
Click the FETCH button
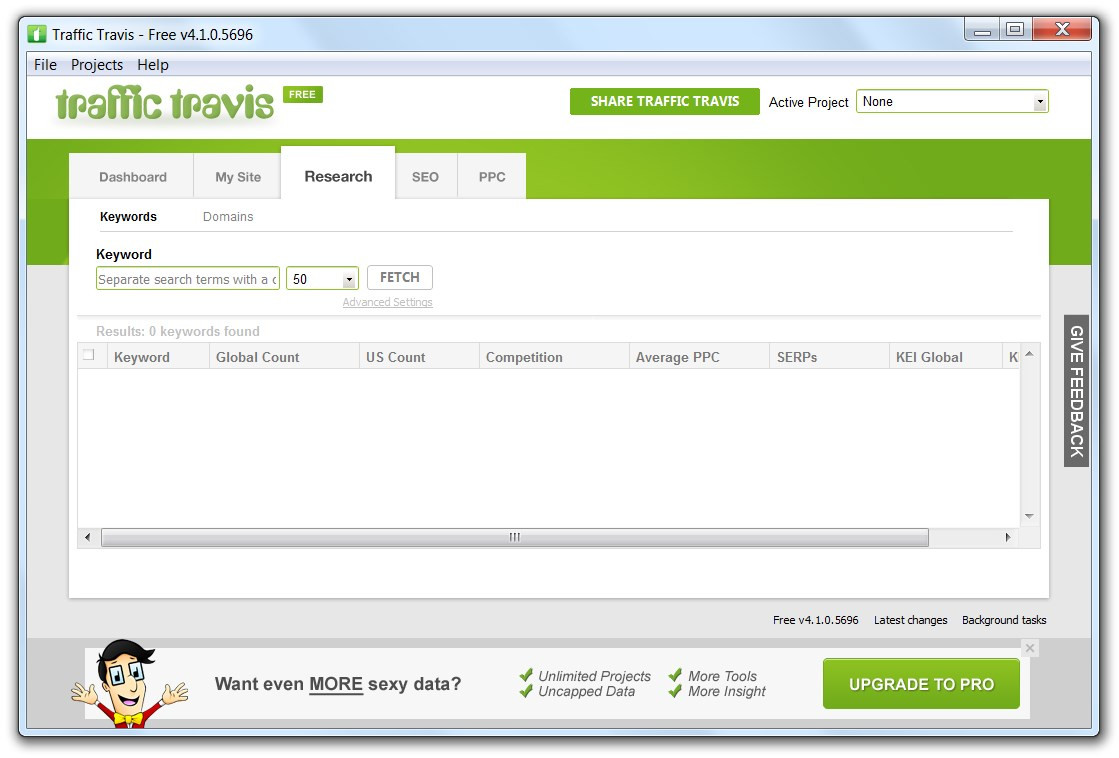coord(400,277)
